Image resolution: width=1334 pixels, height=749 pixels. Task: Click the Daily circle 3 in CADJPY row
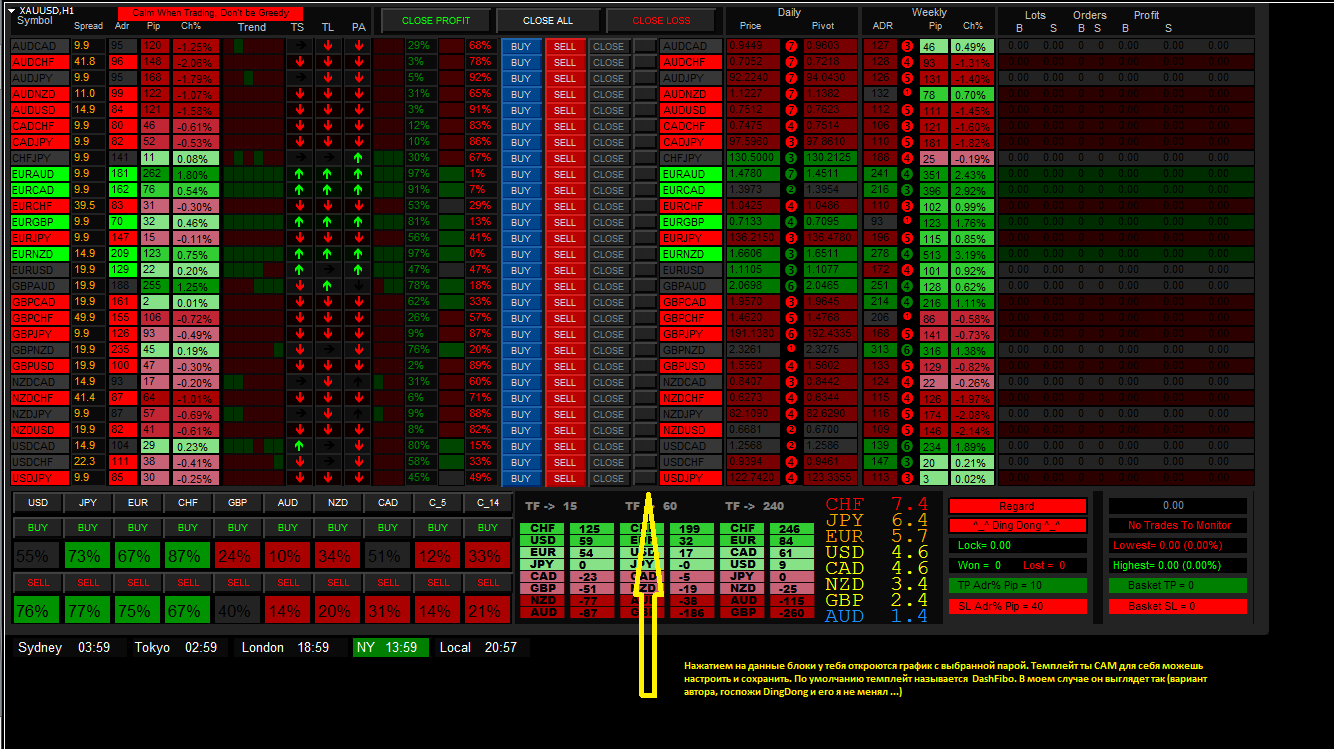coord(791,142)
